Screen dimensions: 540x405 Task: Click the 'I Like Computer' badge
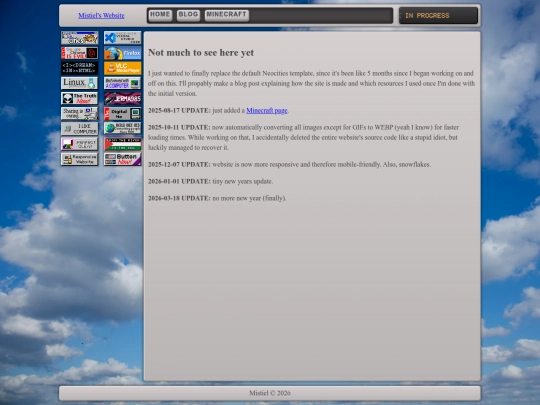coord(80,129)
